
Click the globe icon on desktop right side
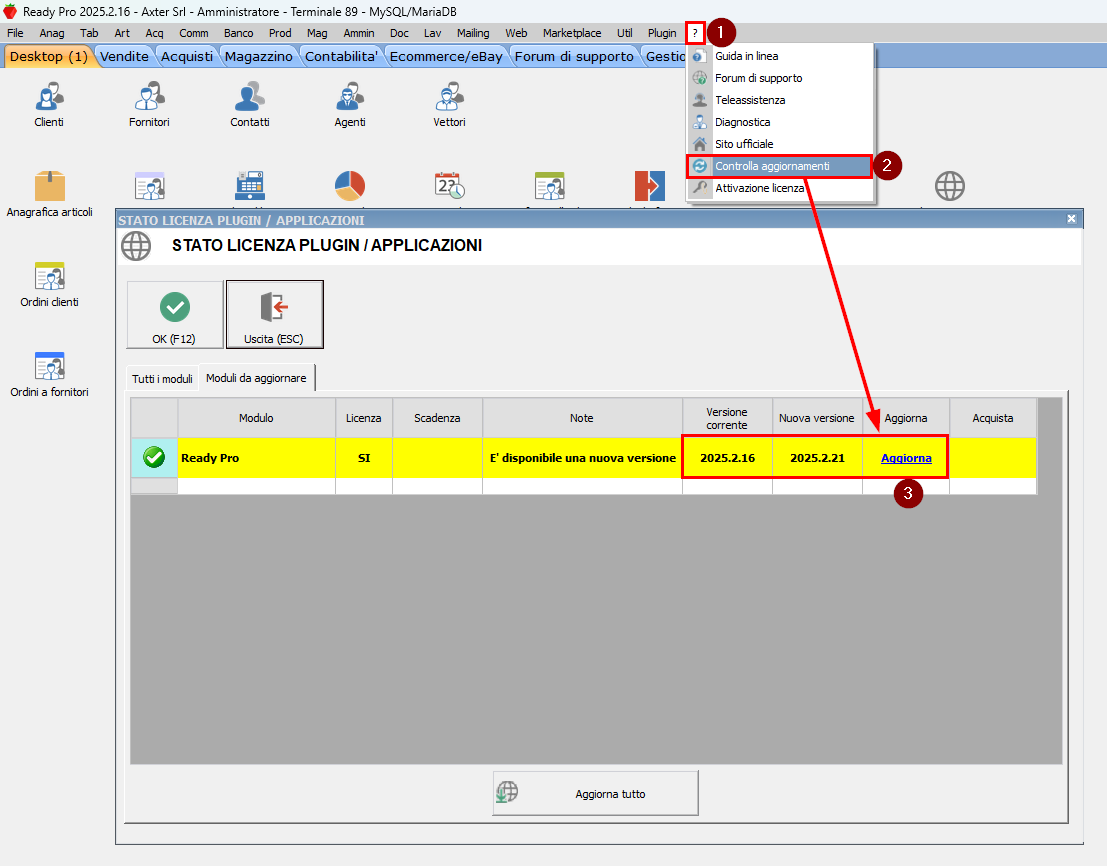point(950,186)
